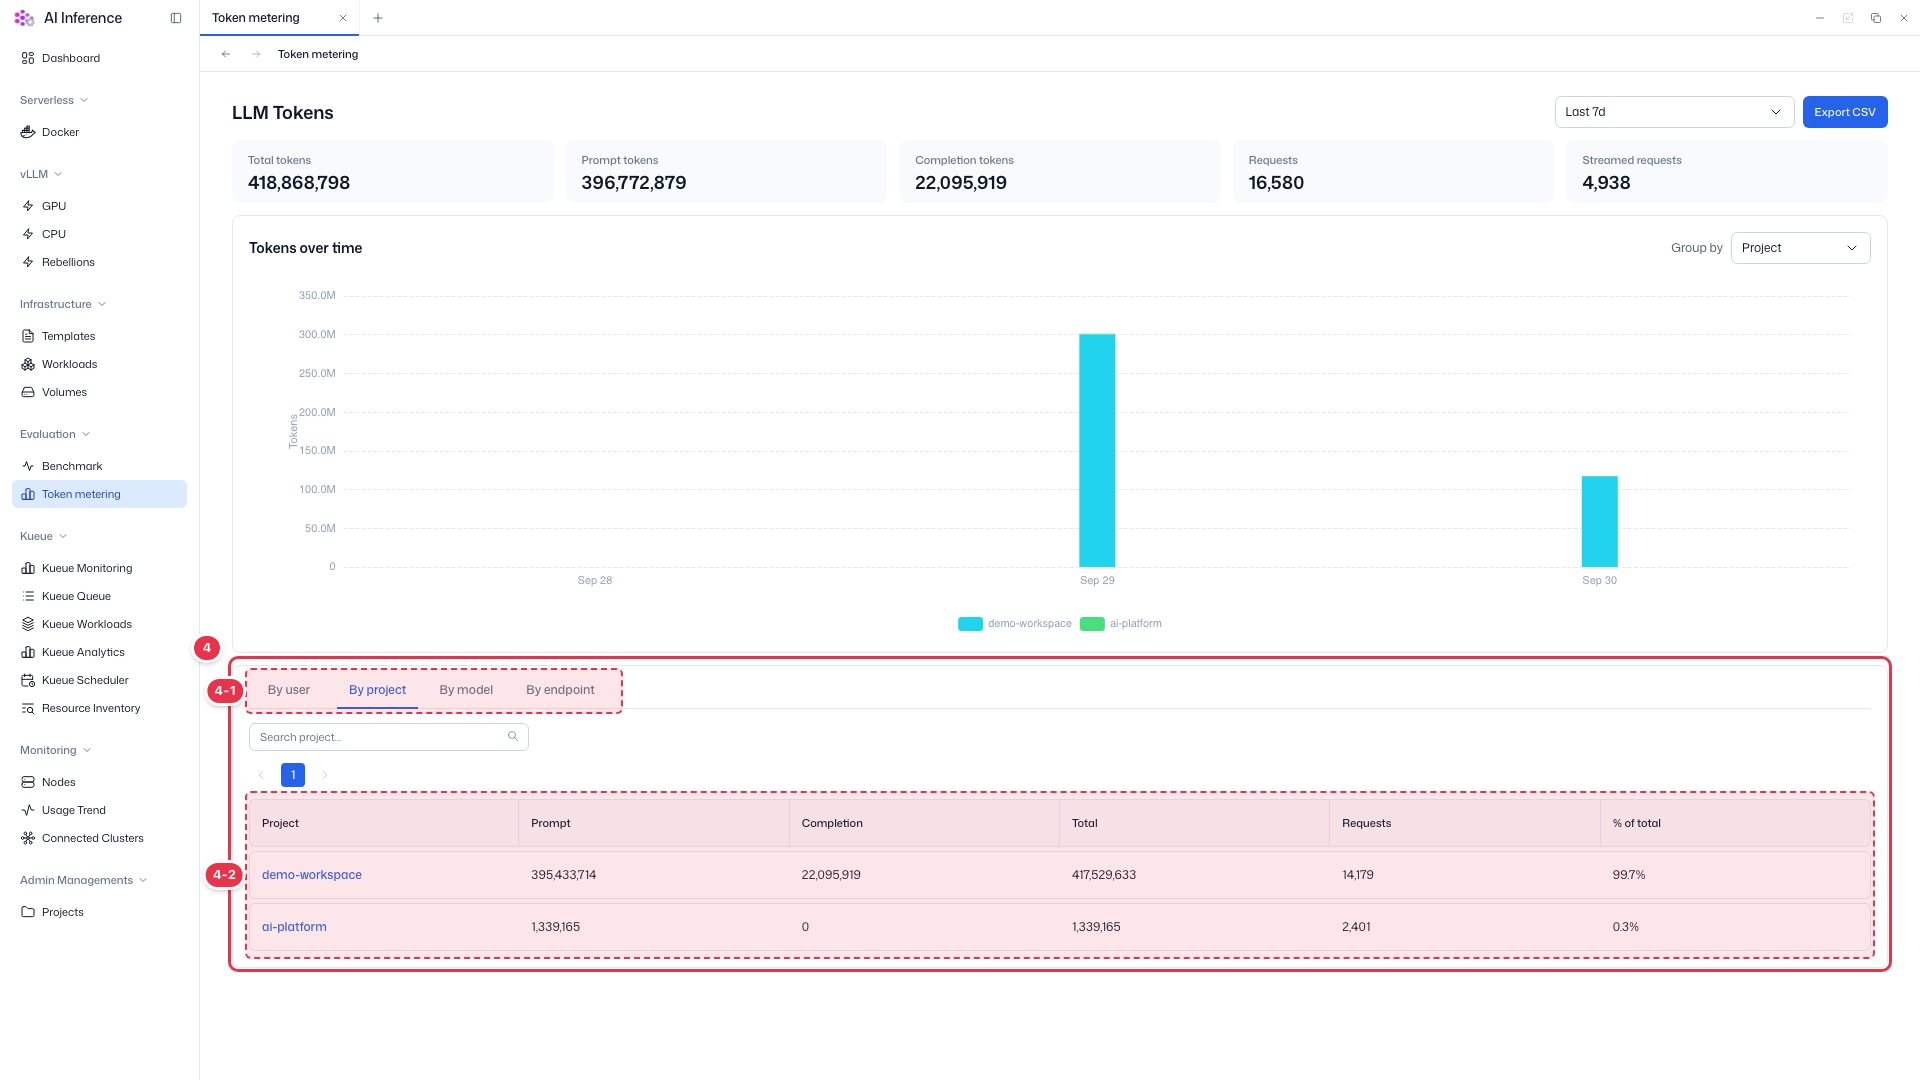Click the search magnifier icon in project search

pos(513,736)
